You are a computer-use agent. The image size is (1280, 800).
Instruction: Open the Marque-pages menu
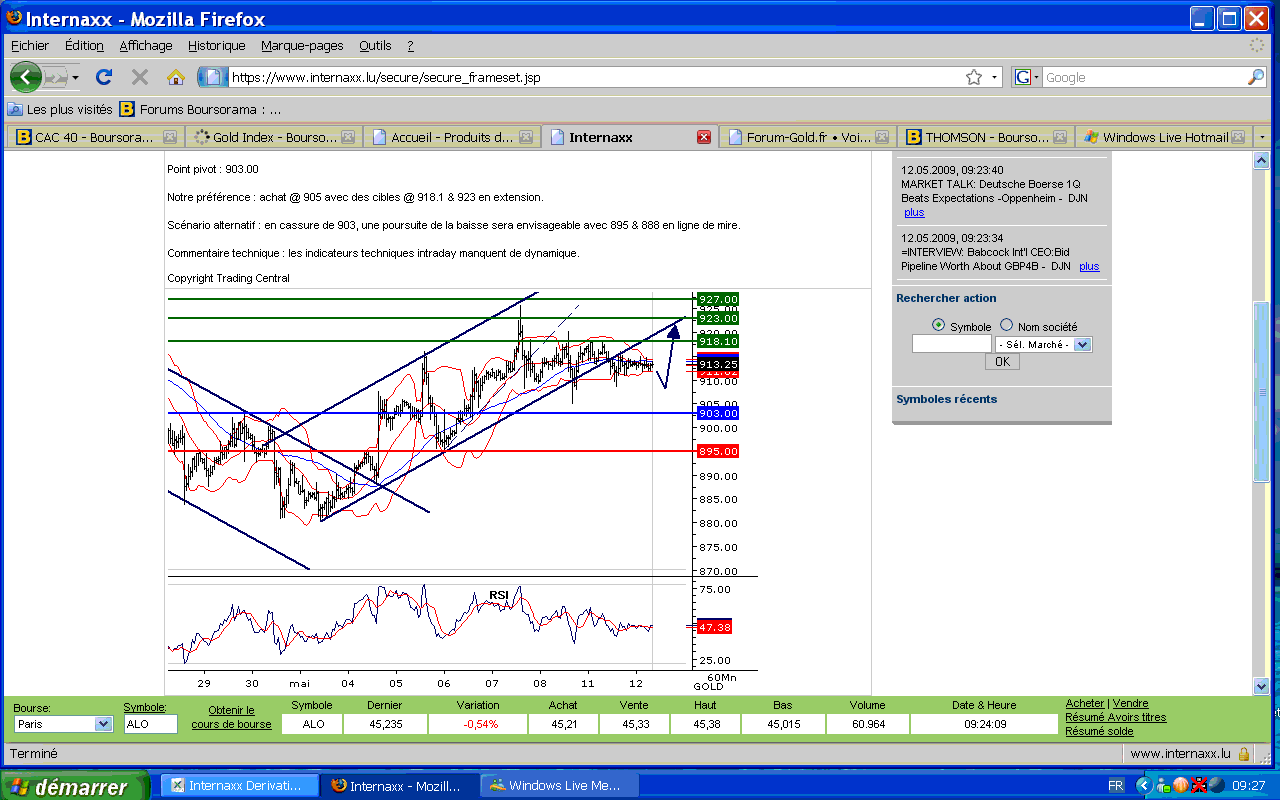pos(302,46)
